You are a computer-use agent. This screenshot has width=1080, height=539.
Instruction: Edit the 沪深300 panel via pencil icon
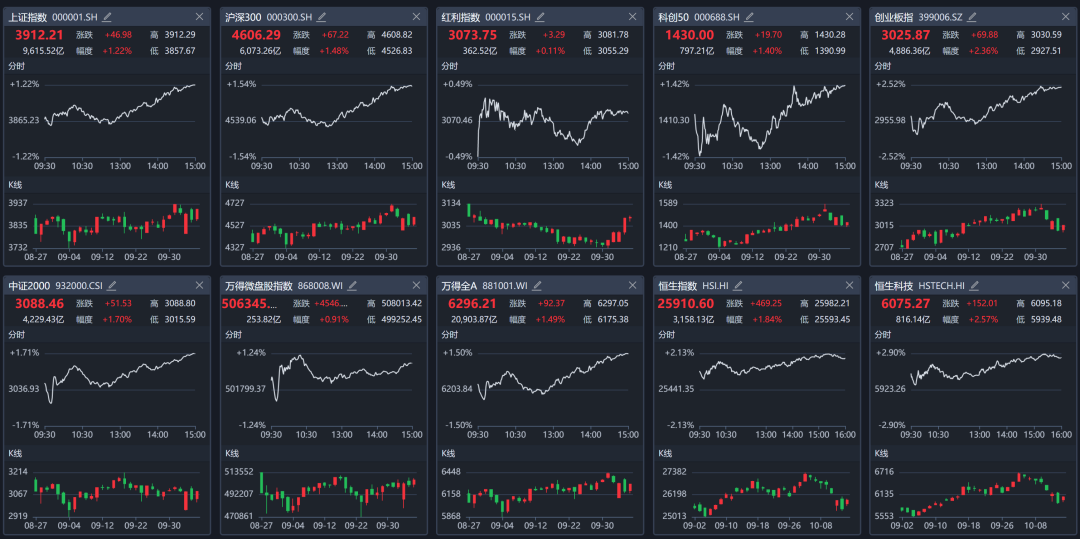tap(324, 17)
